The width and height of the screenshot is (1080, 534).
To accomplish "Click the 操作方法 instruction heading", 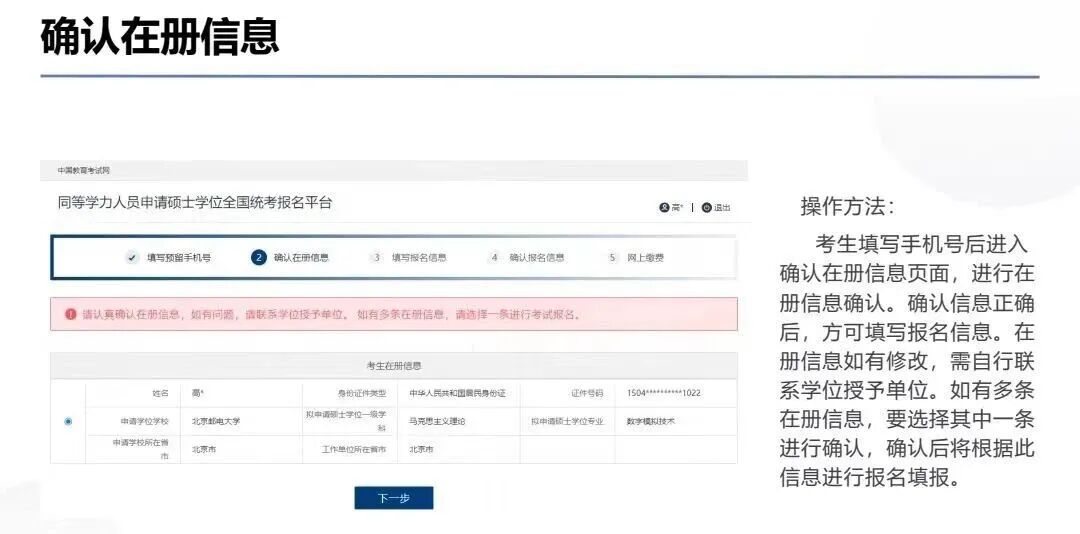I will (x=848, y=206).
